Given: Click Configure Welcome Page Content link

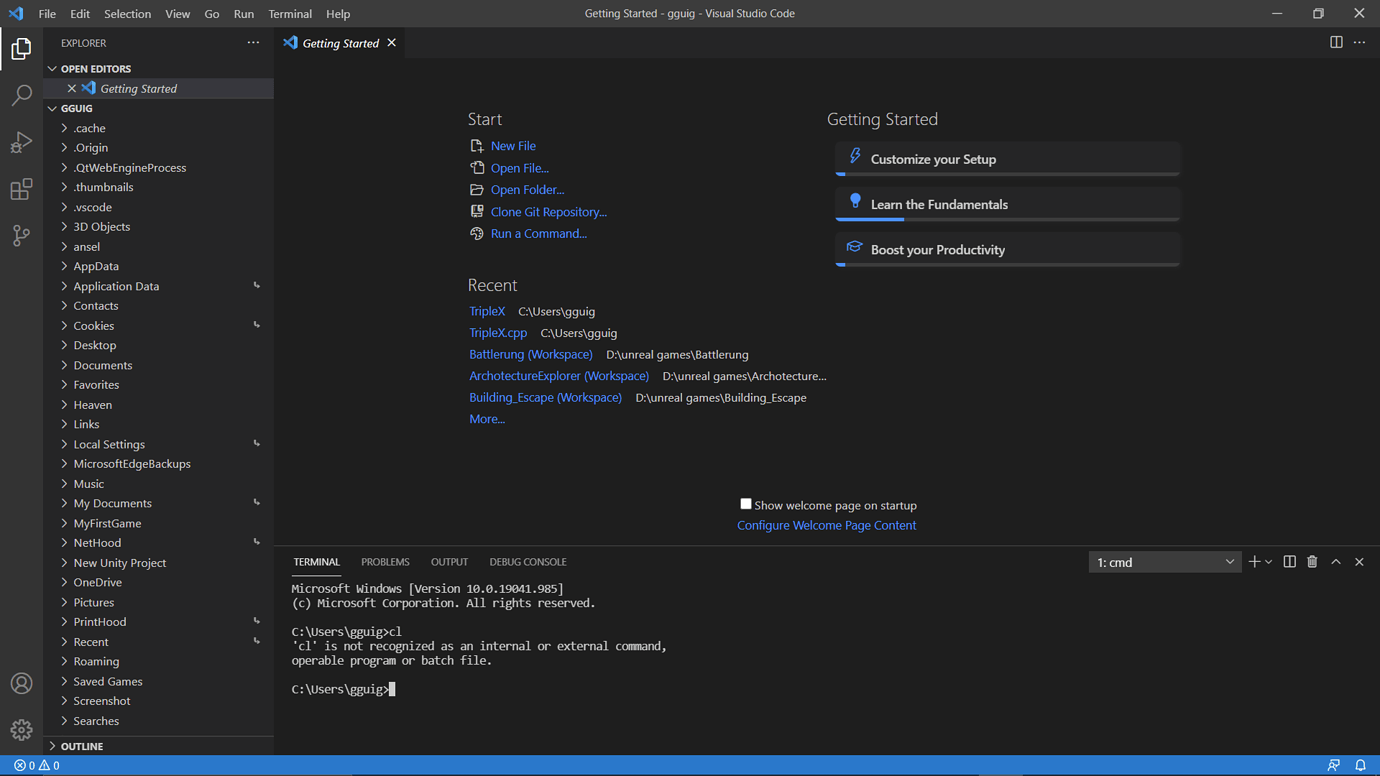Looking at the screenshot, I should click(826, 525).
